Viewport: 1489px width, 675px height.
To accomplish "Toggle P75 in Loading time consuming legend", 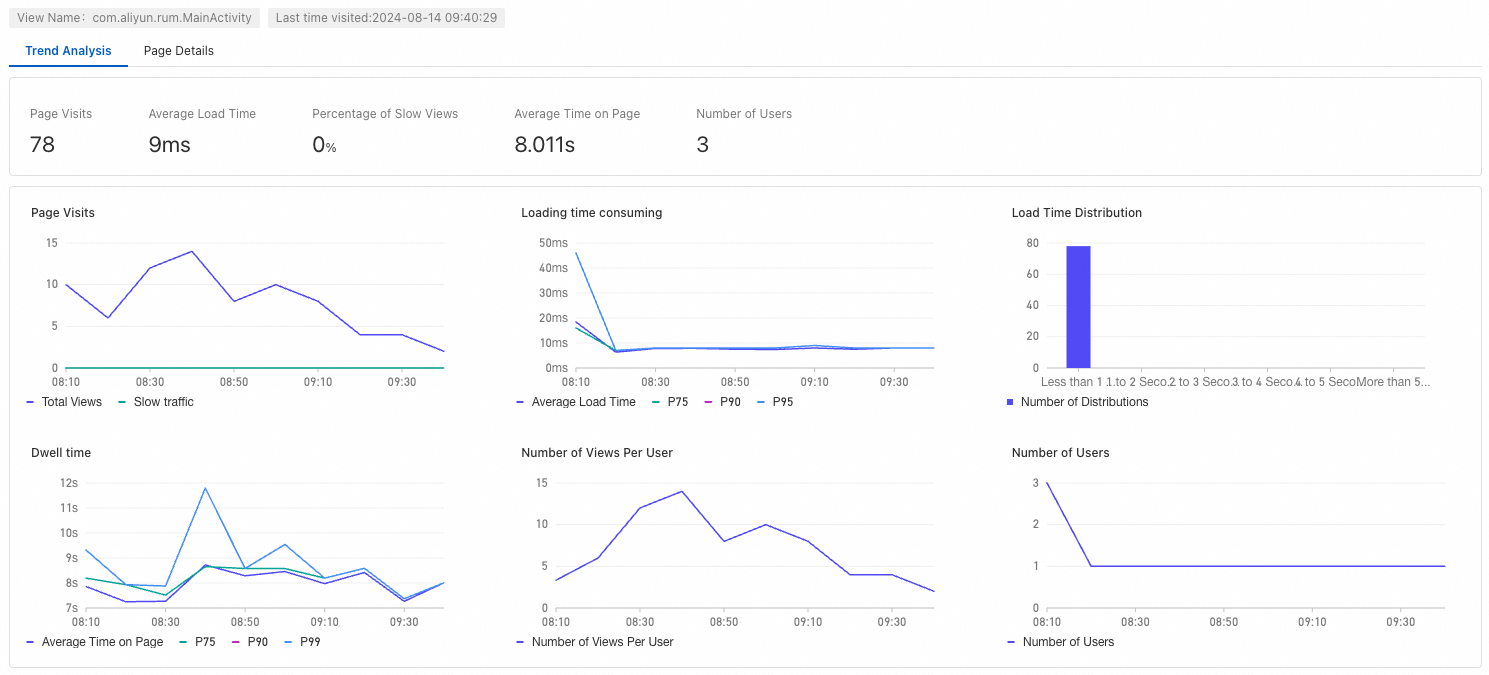I will pos(673,402).
